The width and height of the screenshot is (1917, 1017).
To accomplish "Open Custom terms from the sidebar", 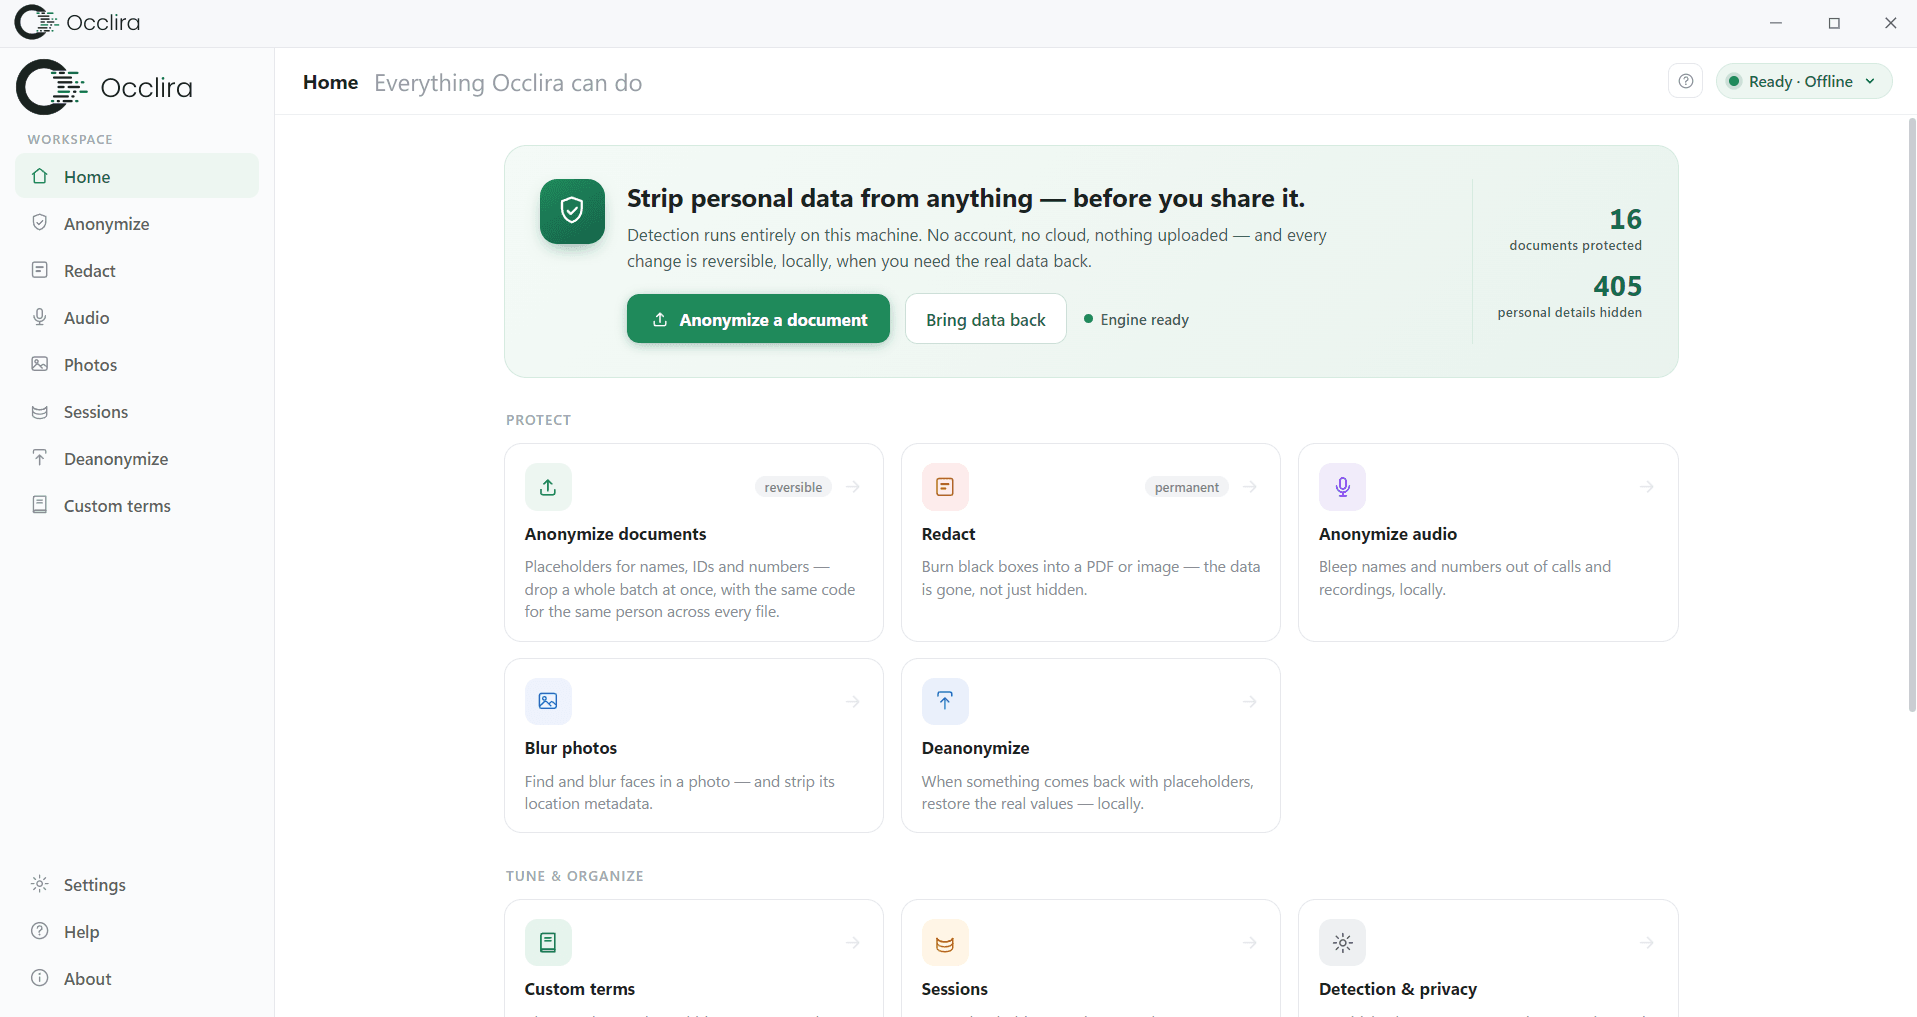I will pyautogui.click(x=137, y=505).
